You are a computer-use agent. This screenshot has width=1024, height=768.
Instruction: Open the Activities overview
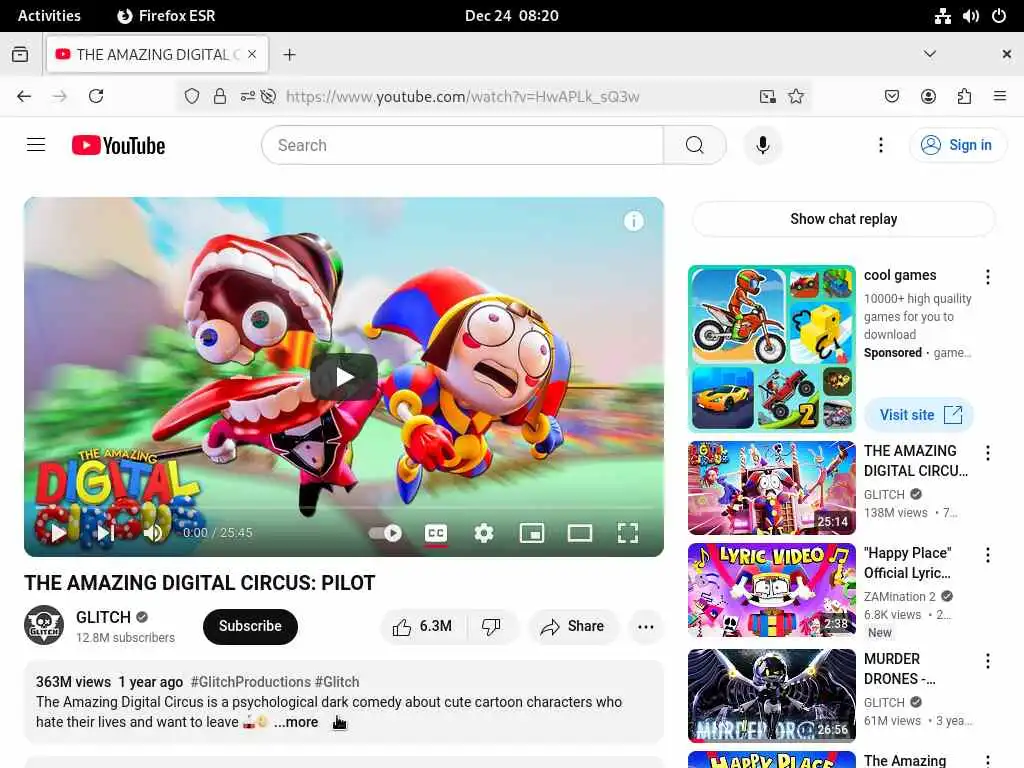click(x=49, y=16)
